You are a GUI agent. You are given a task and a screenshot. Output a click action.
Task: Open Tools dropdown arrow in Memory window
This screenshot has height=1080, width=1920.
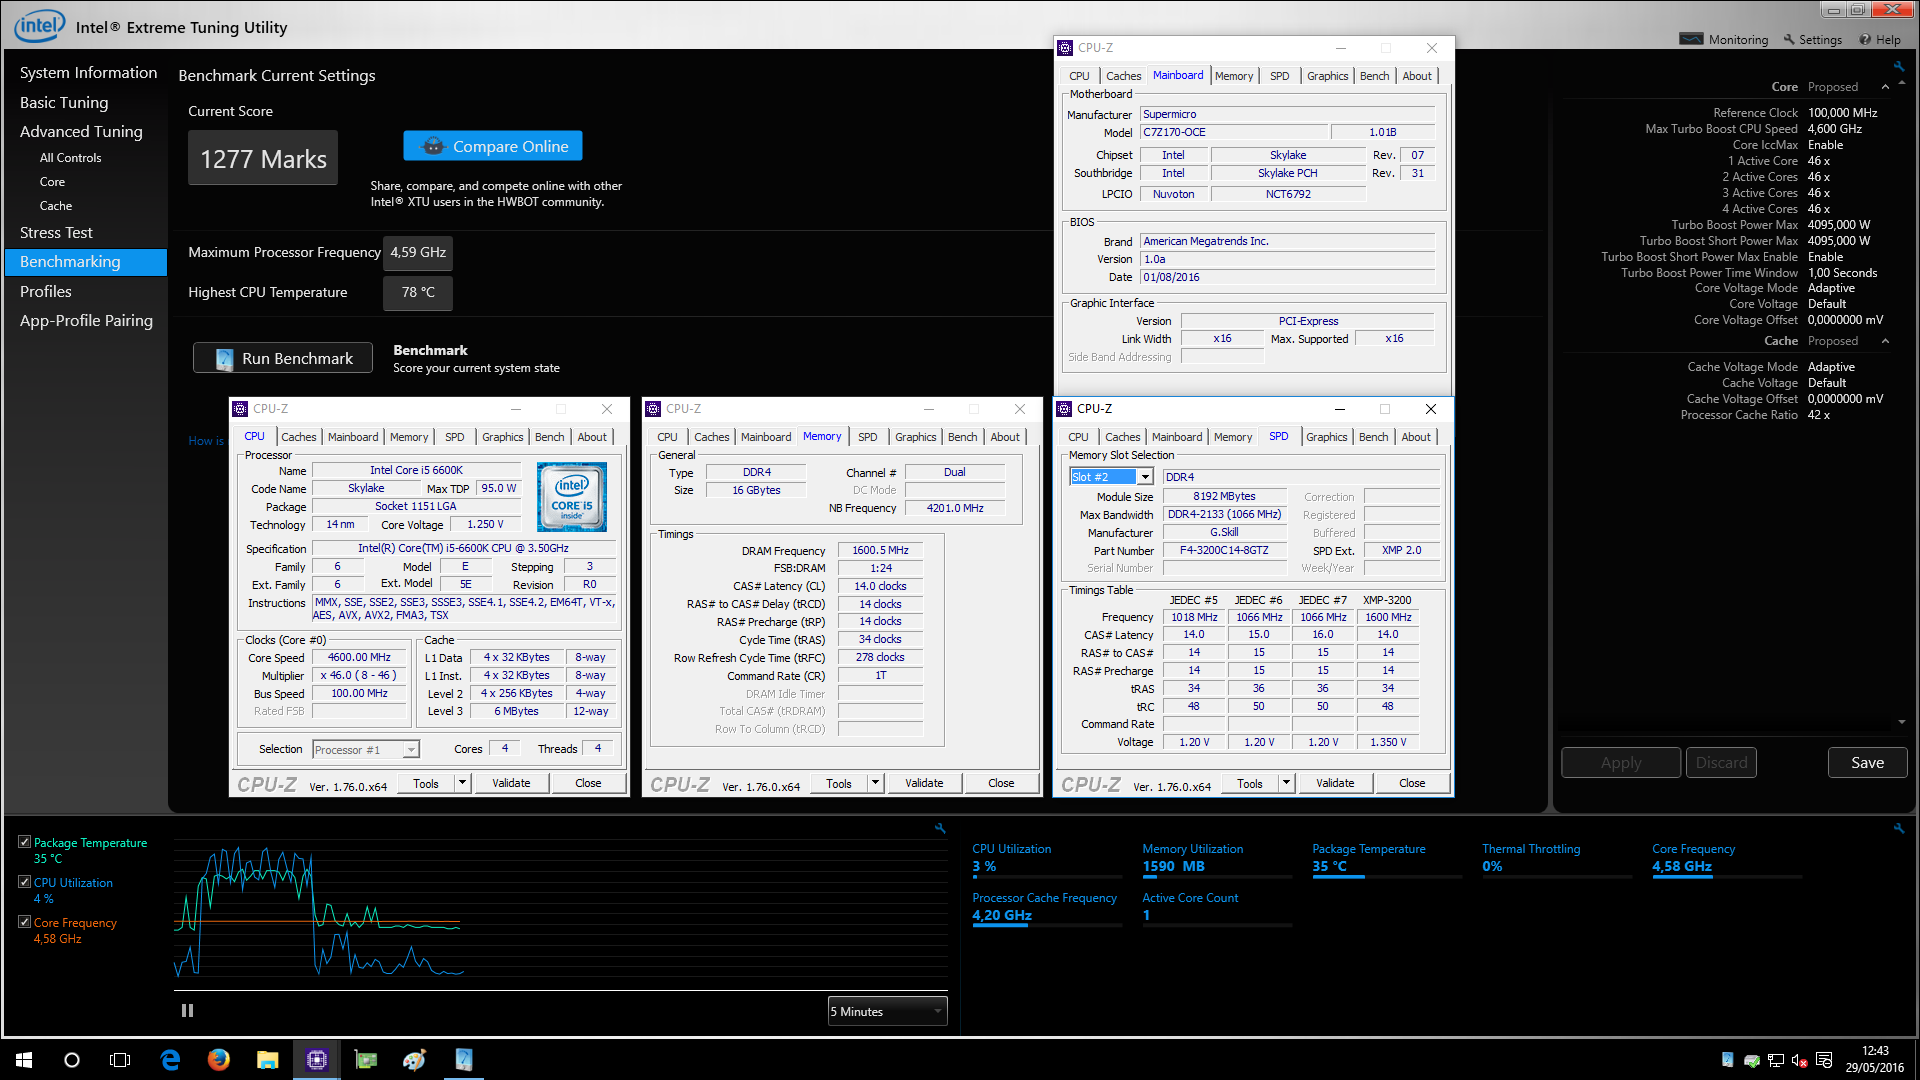[x=876, y=783]
